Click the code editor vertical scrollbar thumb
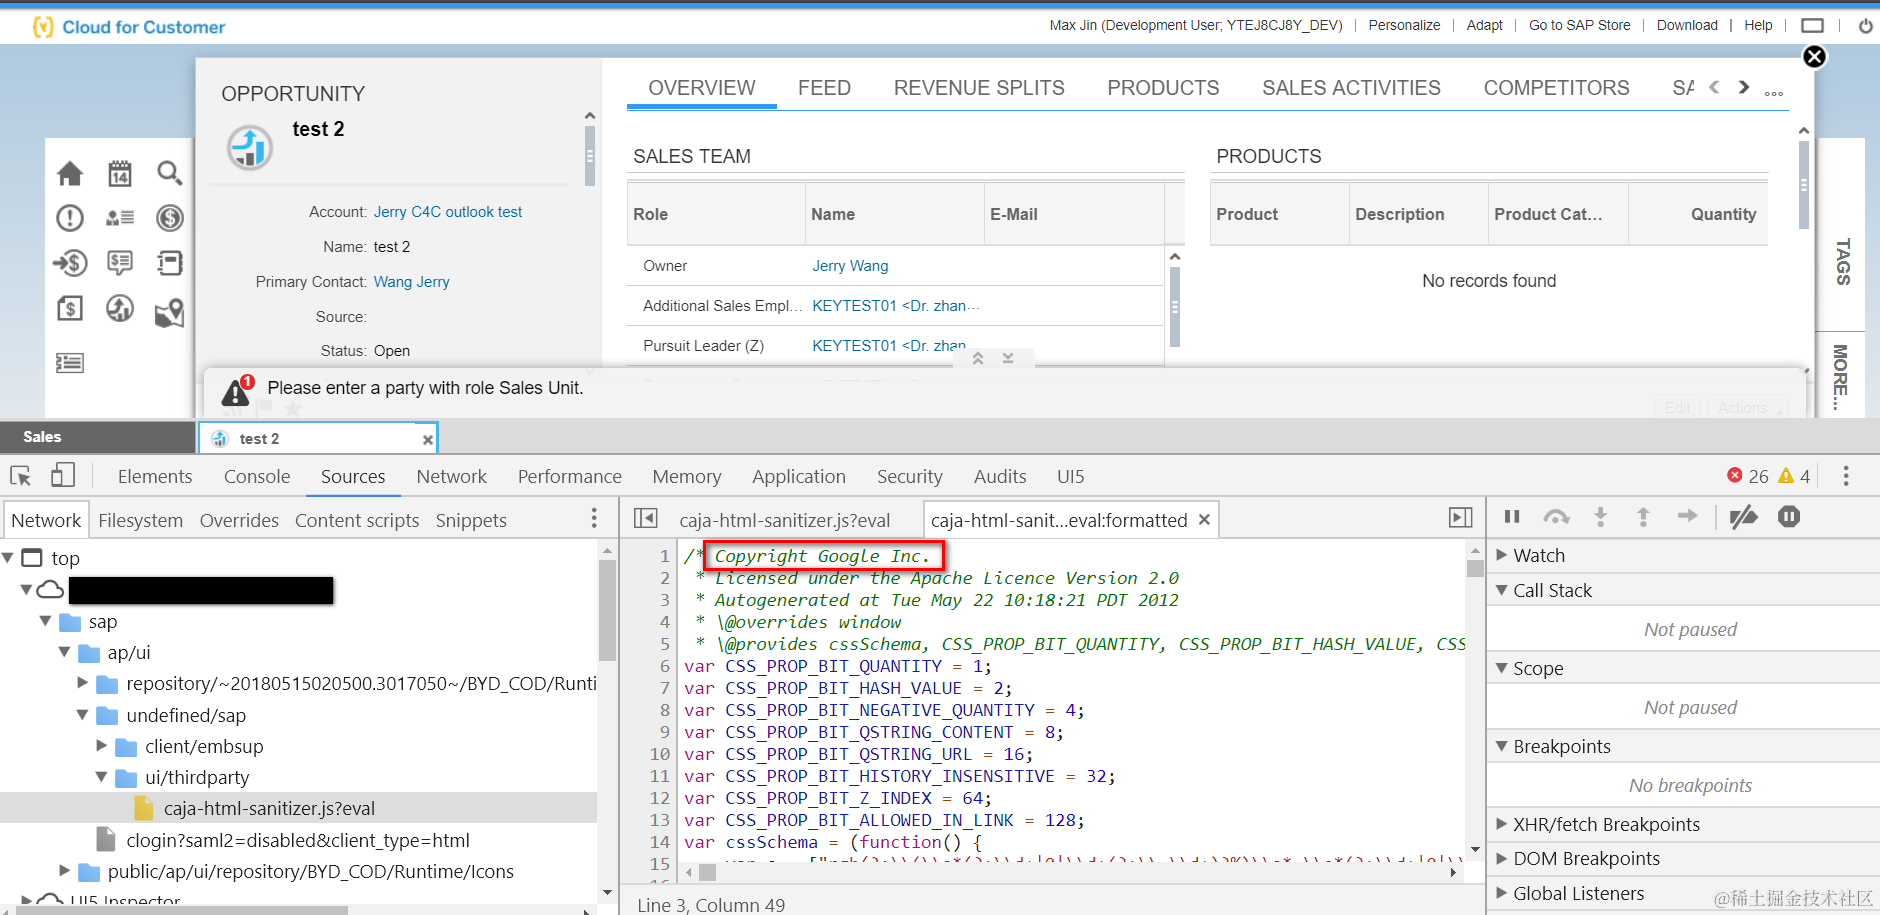 tap(1475, 567)
